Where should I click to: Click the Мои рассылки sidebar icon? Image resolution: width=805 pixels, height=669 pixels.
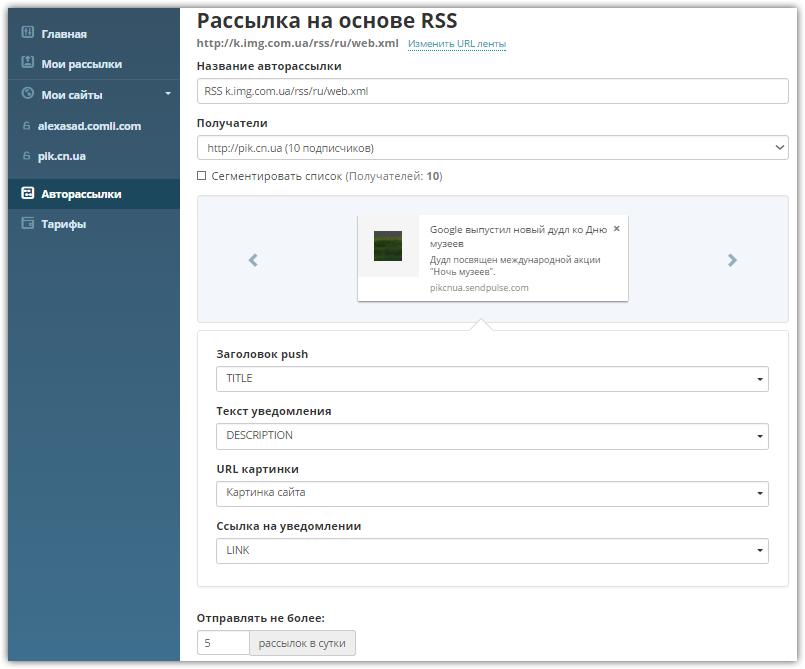point(28,62)
